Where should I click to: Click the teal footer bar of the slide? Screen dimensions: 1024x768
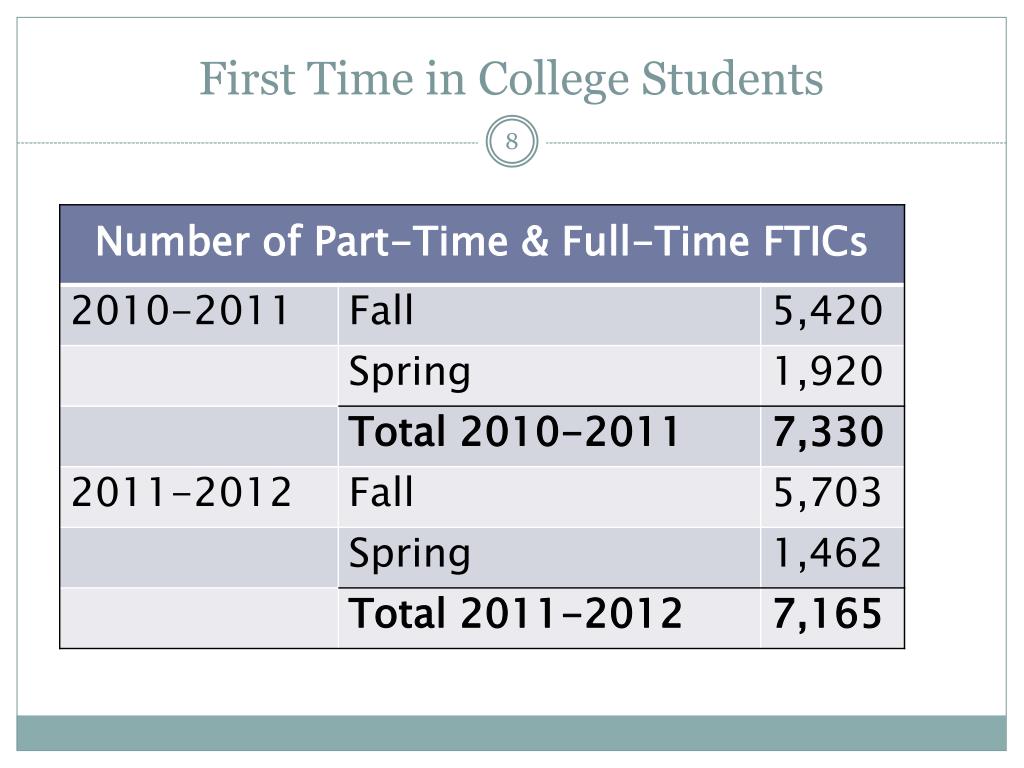[x=511, y=733]
